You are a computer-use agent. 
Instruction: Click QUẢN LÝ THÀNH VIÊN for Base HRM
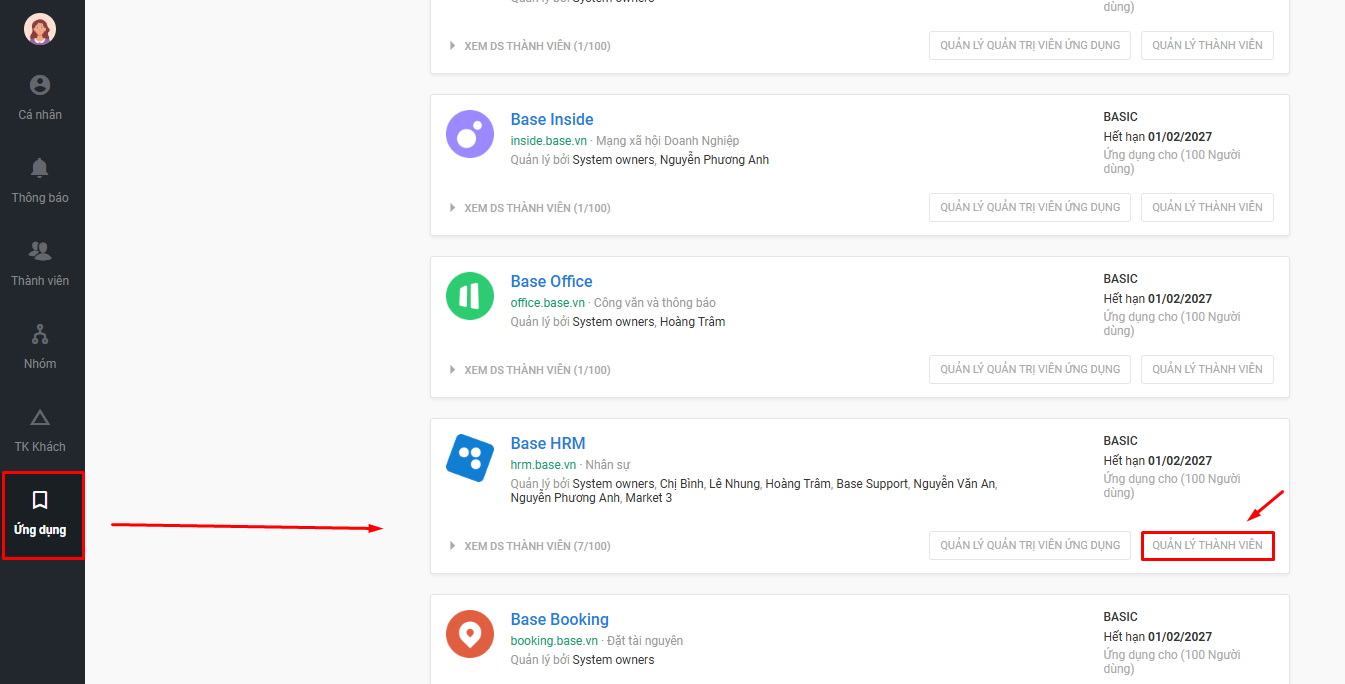[1207, 545]
